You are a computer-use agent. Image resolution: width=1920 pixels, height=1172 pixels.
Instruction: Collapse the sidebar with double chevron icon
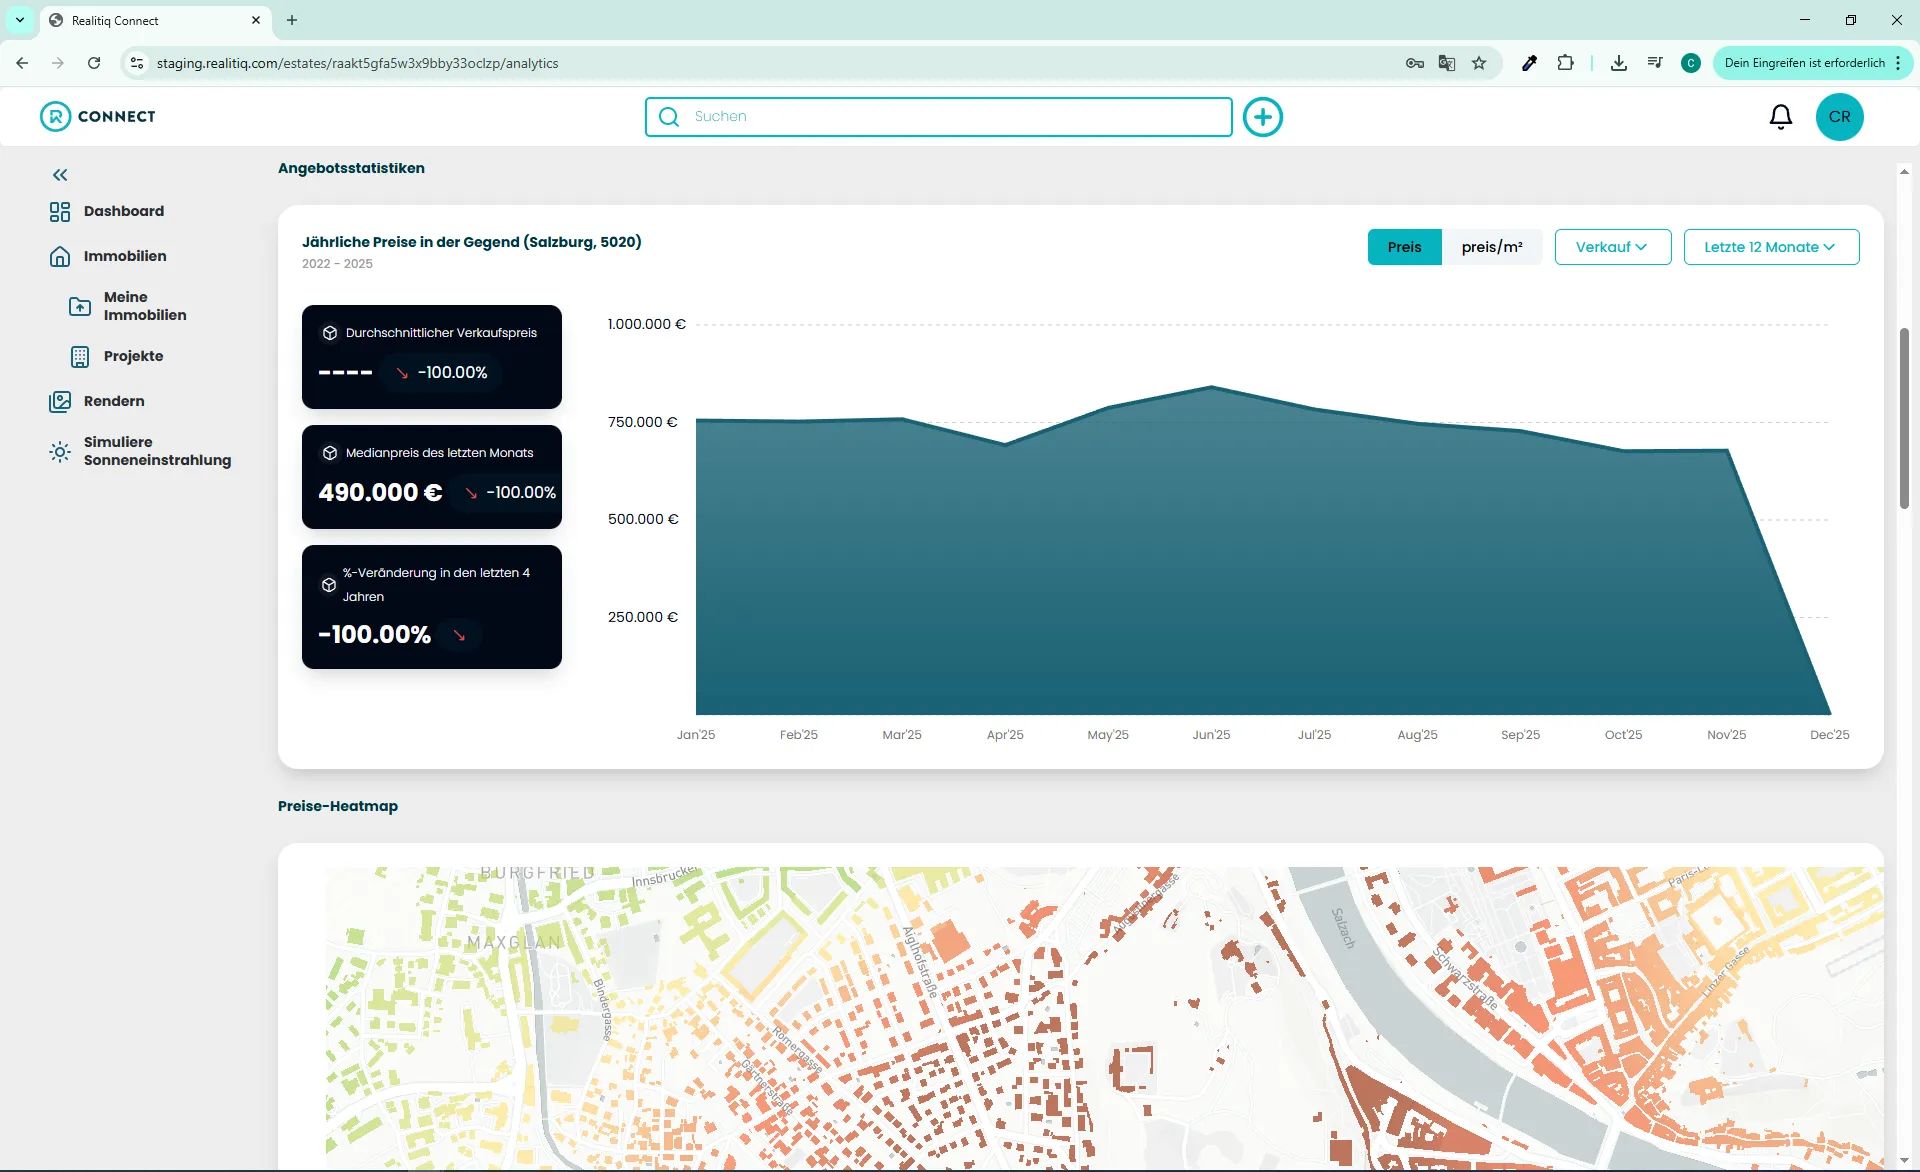[60, 175]
